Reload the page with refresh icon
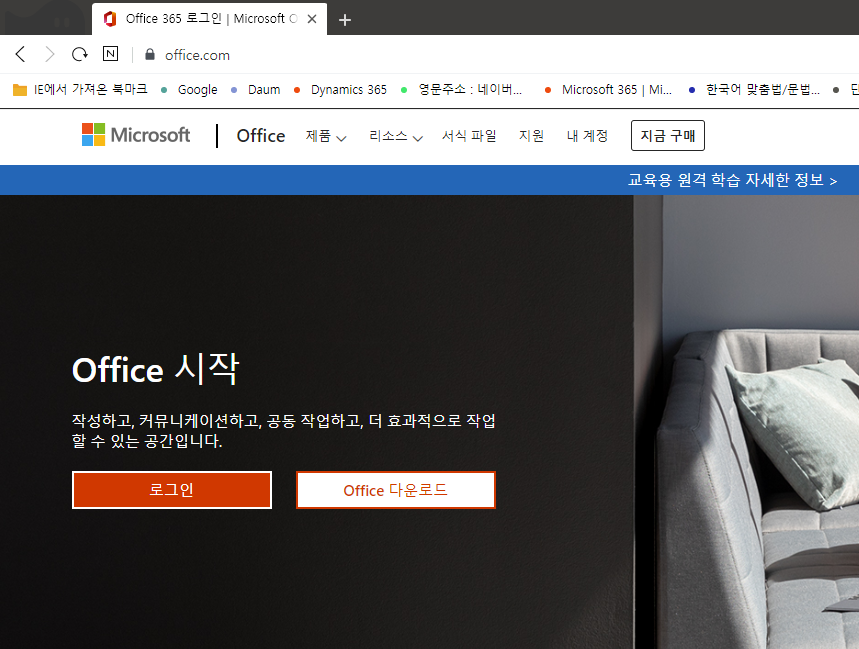The height and width of the screenshot is (649, 859). pyautogui.click(x=80, y=54)
